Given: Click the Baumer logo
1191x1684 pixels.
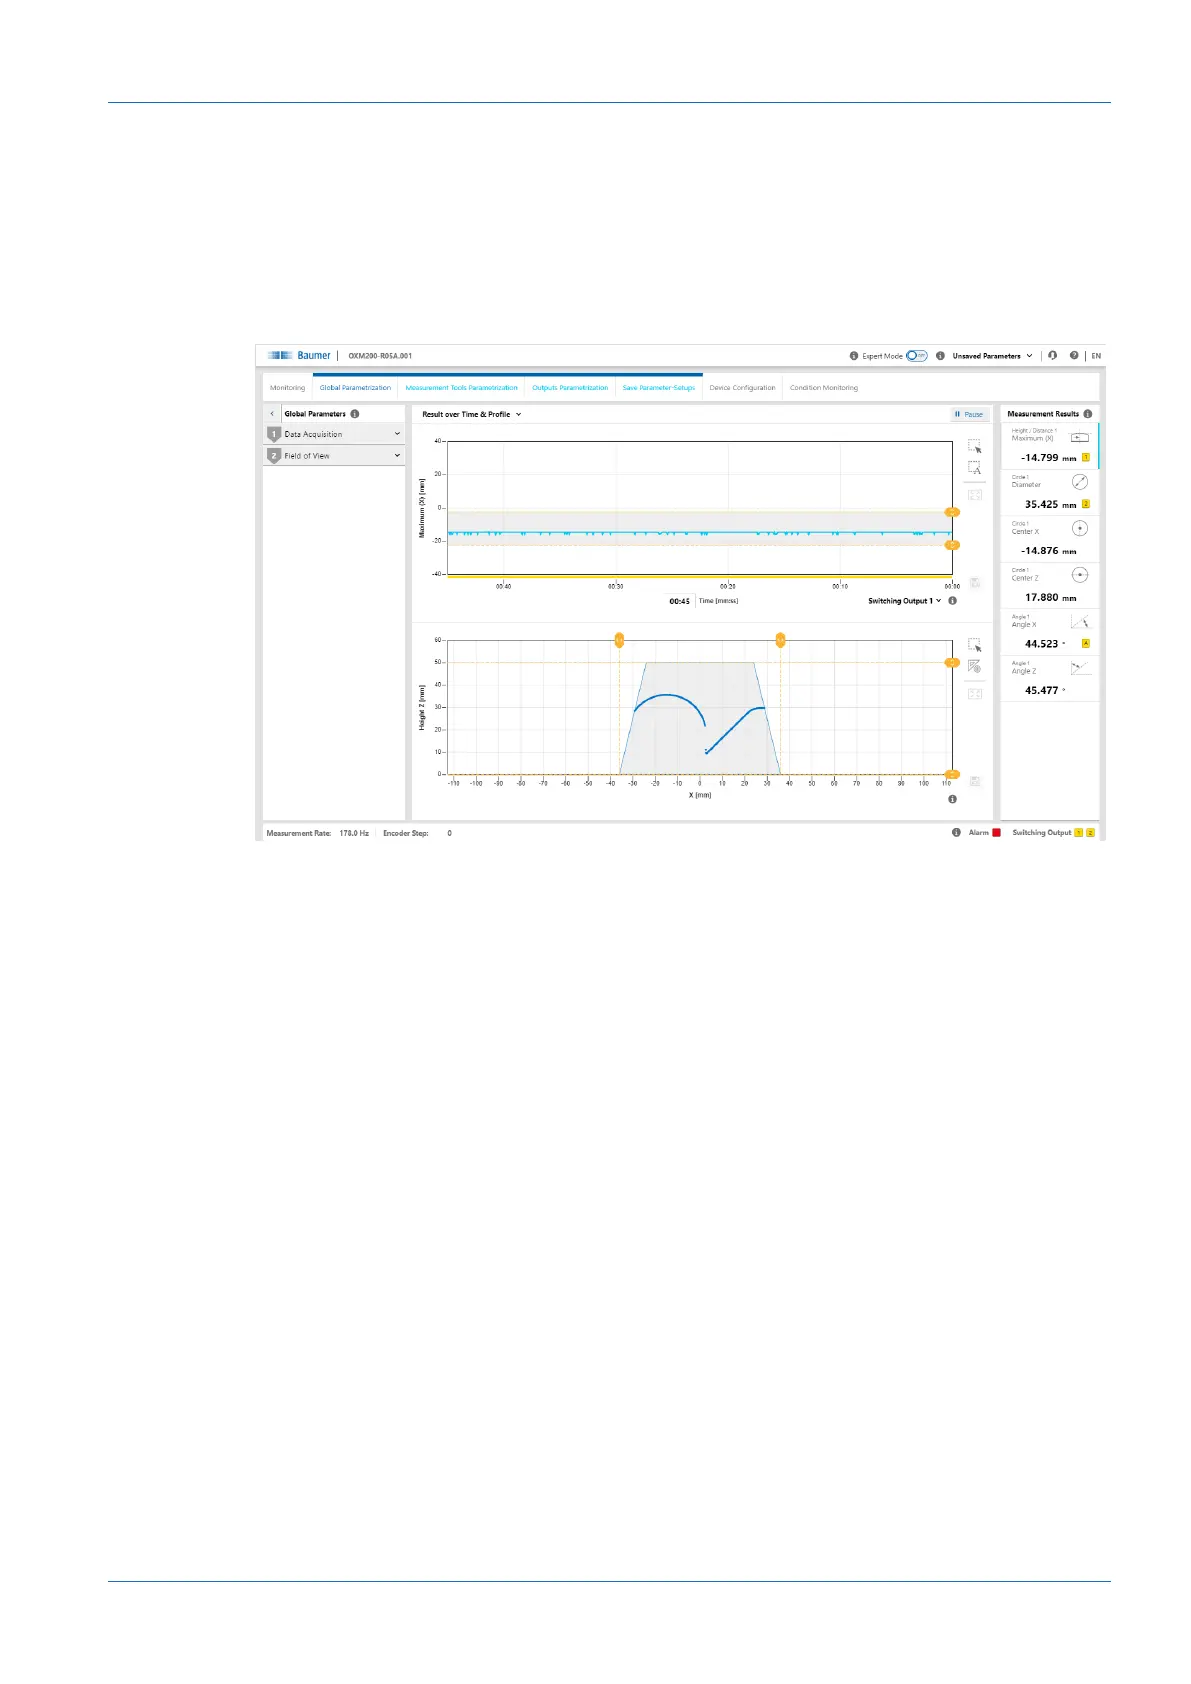Looking at the screenshot, I should point(299,356).
